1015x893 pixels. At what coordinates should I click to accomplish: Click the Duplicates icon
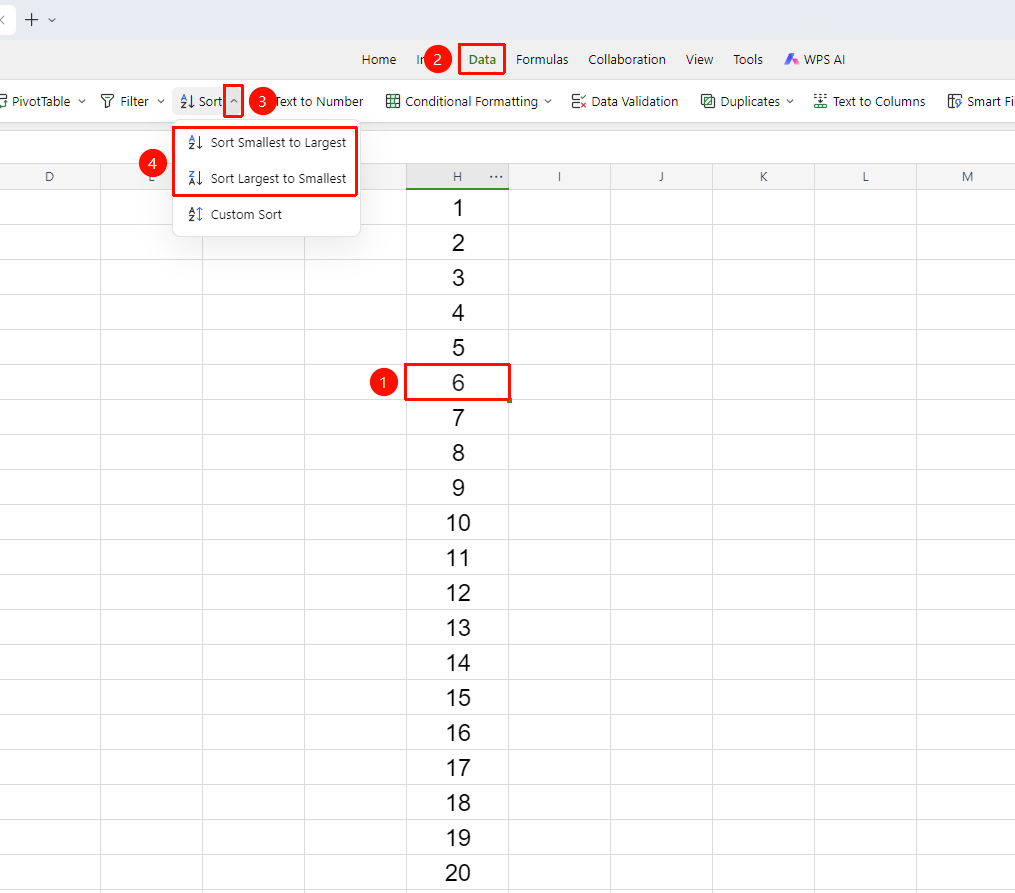pyautogui.click(x=708, y=102)
